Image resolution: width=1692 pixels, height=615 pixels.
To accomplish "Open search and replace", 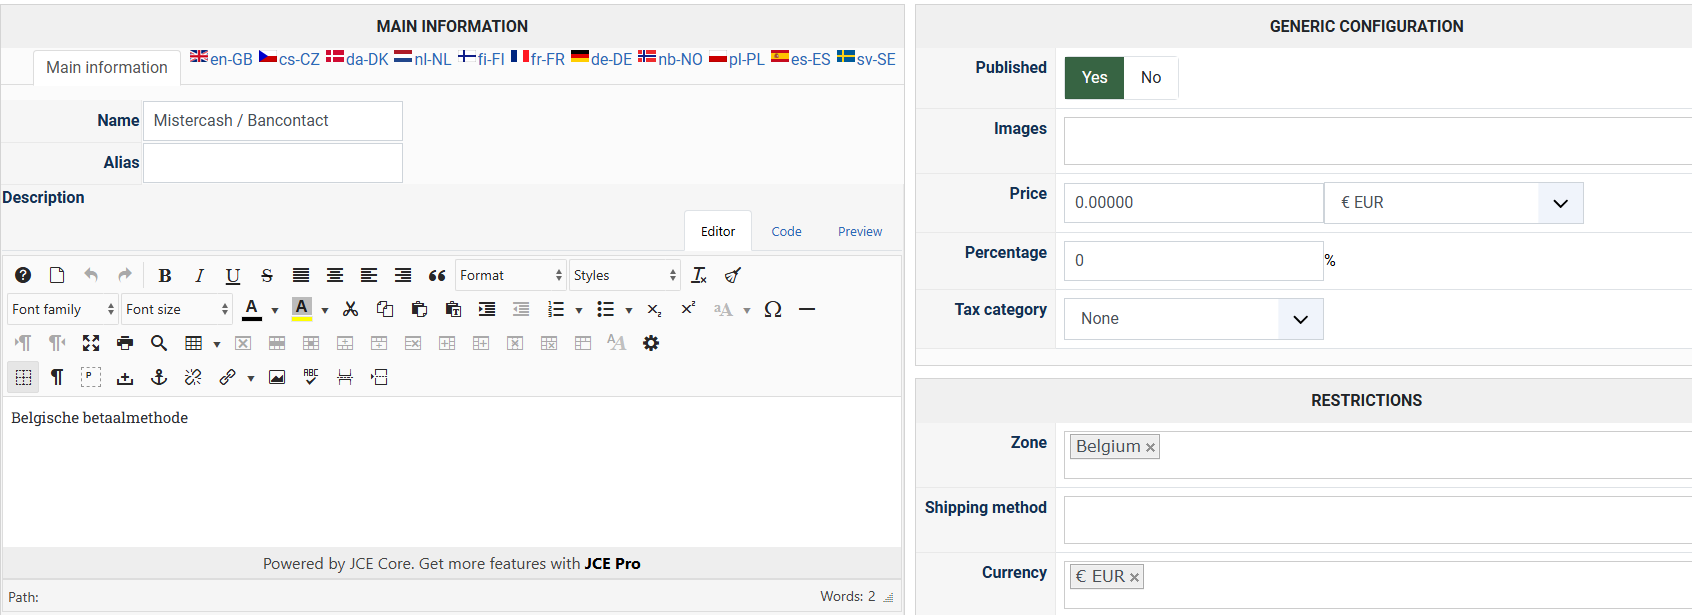I will coord(159,343).
